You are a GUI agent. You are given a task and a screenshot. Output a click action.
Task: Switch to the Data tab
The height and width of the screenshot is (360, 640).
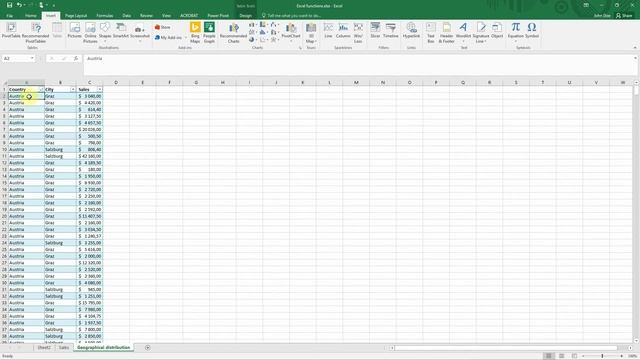(127, 16)
